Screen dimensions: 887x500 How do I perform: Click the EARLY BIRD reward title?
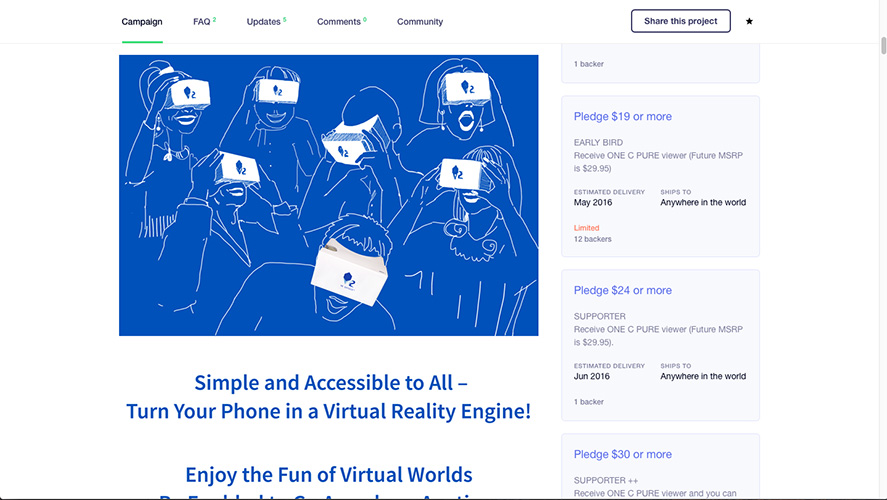pyautogui.click(x=598, y=143)
